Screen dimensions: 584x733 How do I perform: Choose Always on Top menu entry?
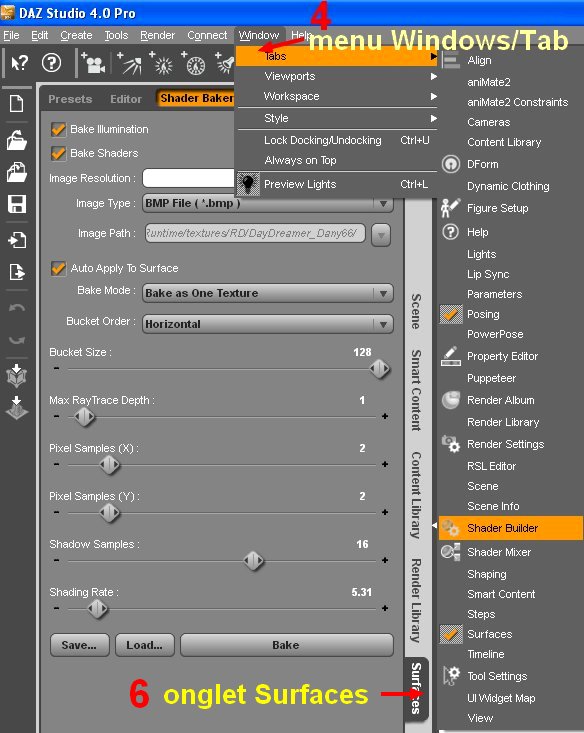pos(337,160)
